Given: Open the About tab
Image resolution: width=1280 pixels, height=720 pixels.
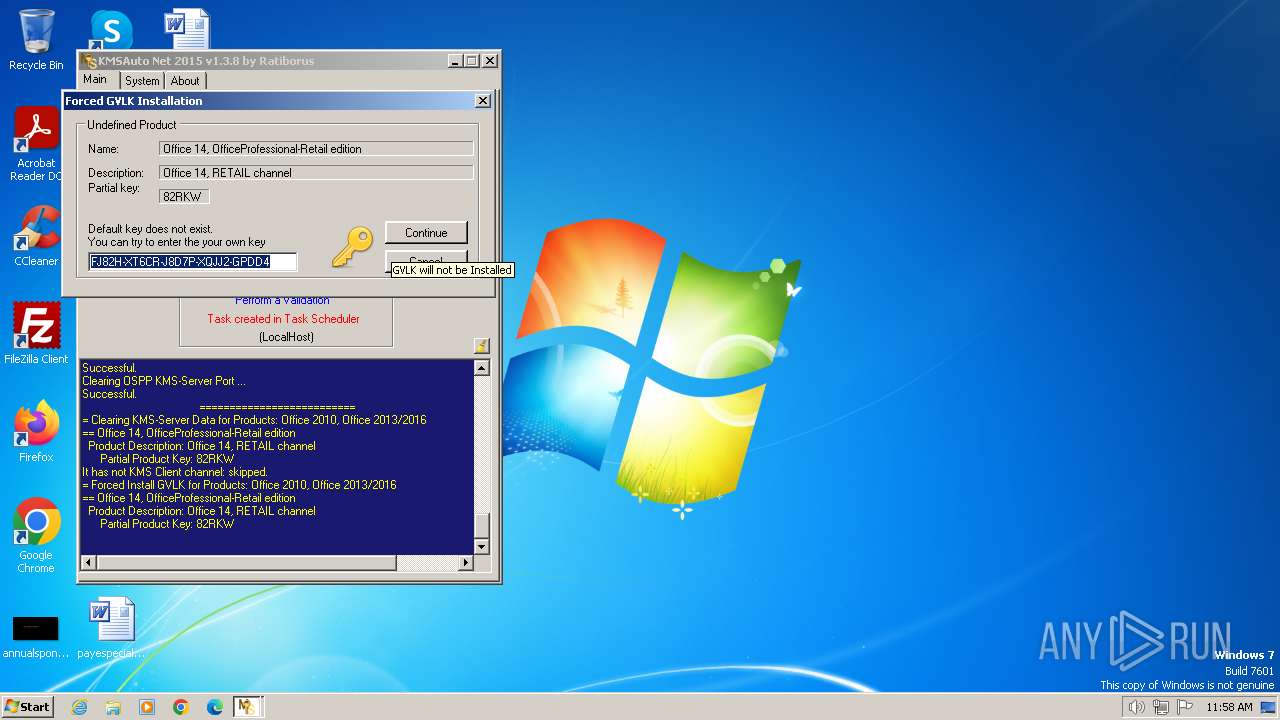Looking at the screenshot, I should pos(185,81).
